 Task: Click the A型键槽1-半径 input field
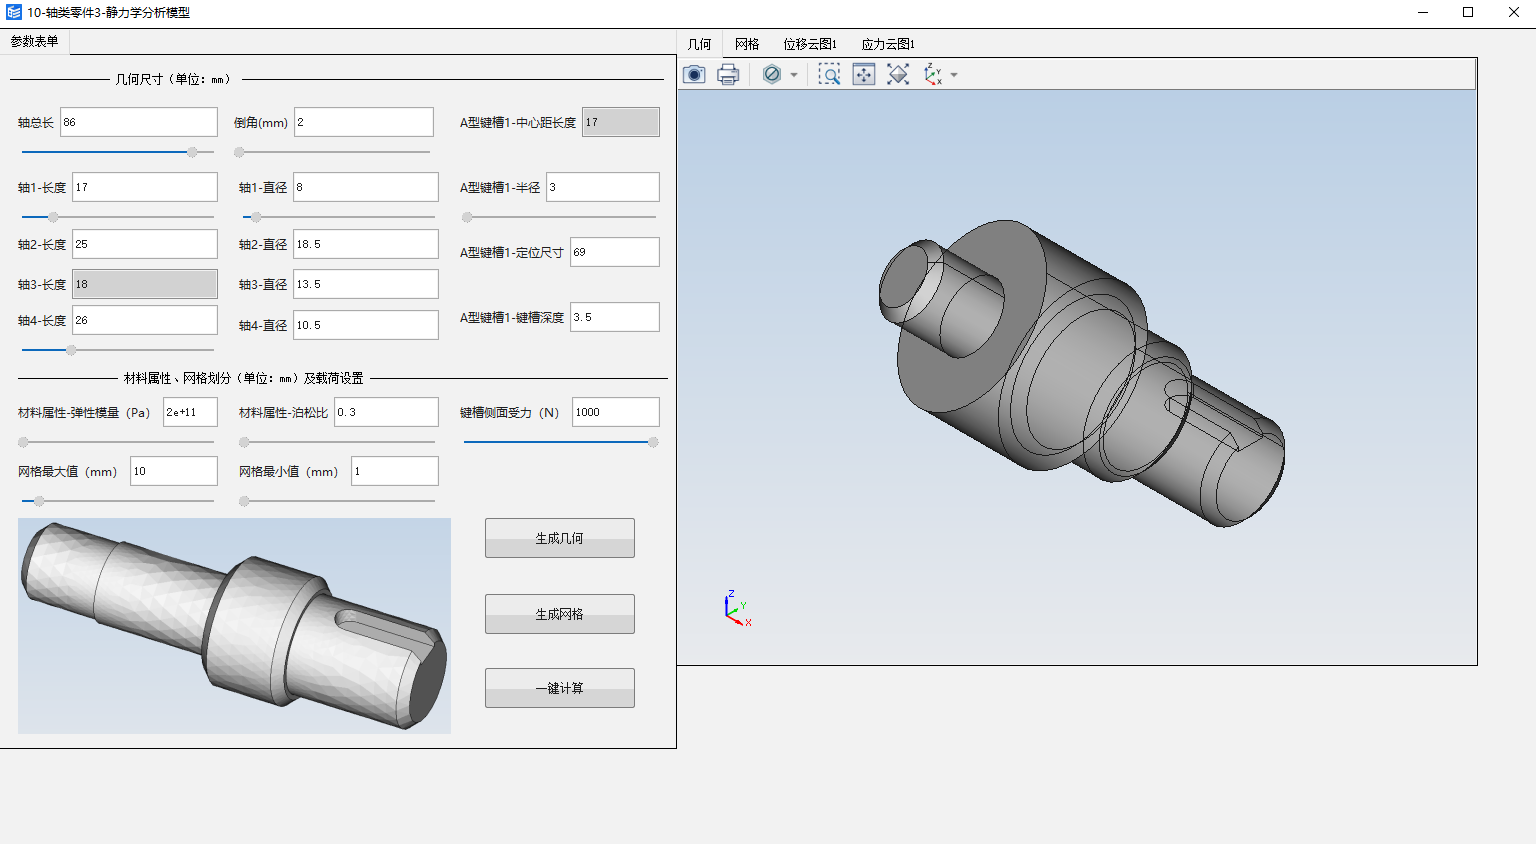[x=603, y=187]
